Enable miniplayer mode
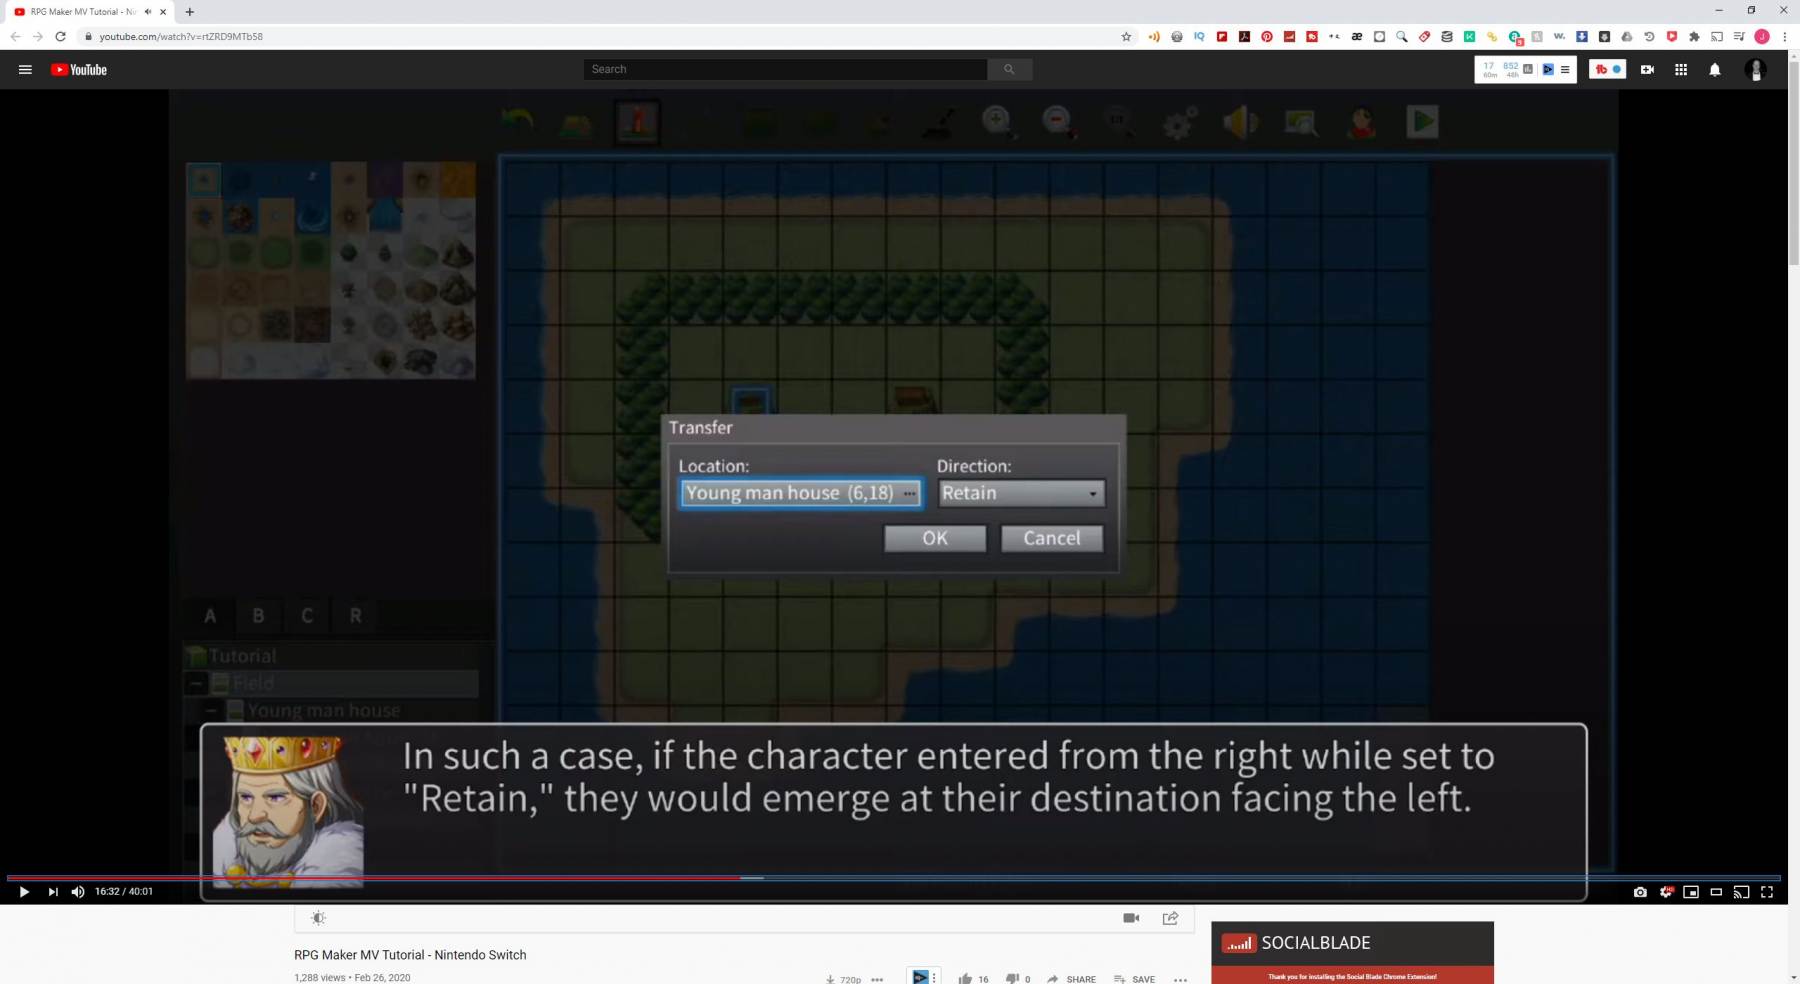The height and width of the screenshot is (984, 1800). point(1691,892)
